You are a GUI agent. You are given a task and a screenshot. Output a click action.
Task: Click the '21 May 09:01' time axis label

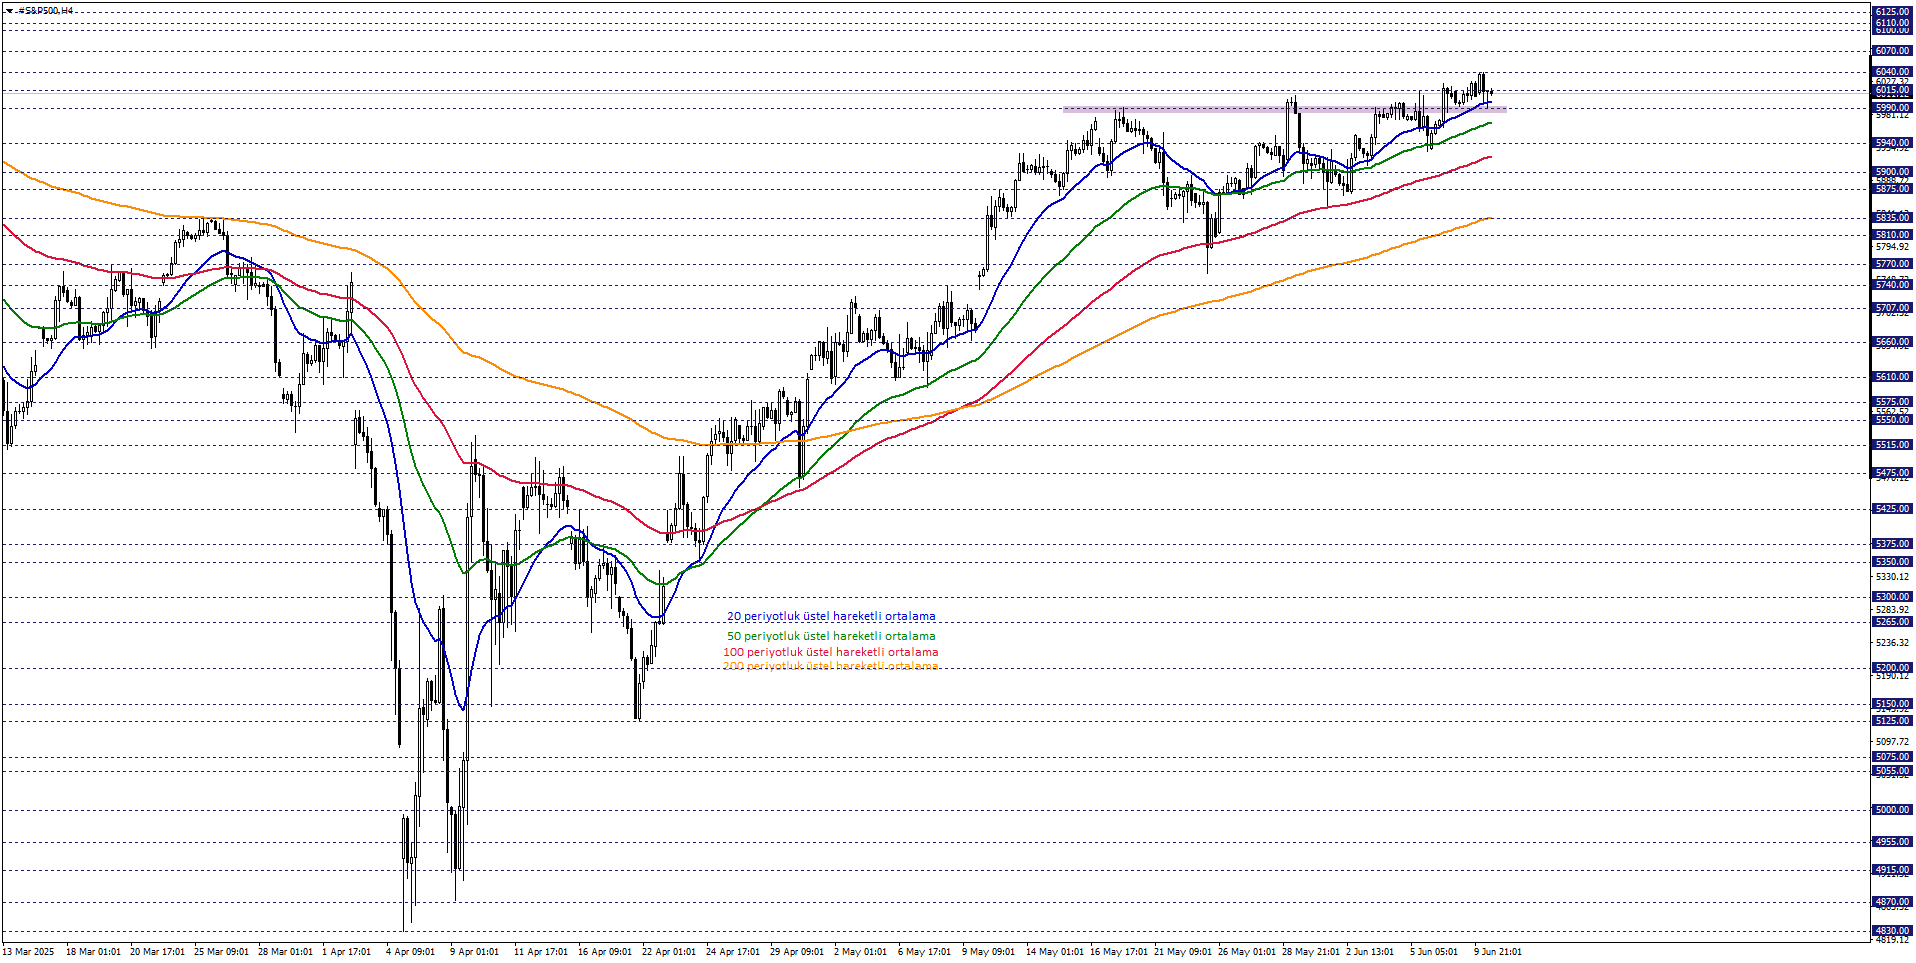(1183, 952)
